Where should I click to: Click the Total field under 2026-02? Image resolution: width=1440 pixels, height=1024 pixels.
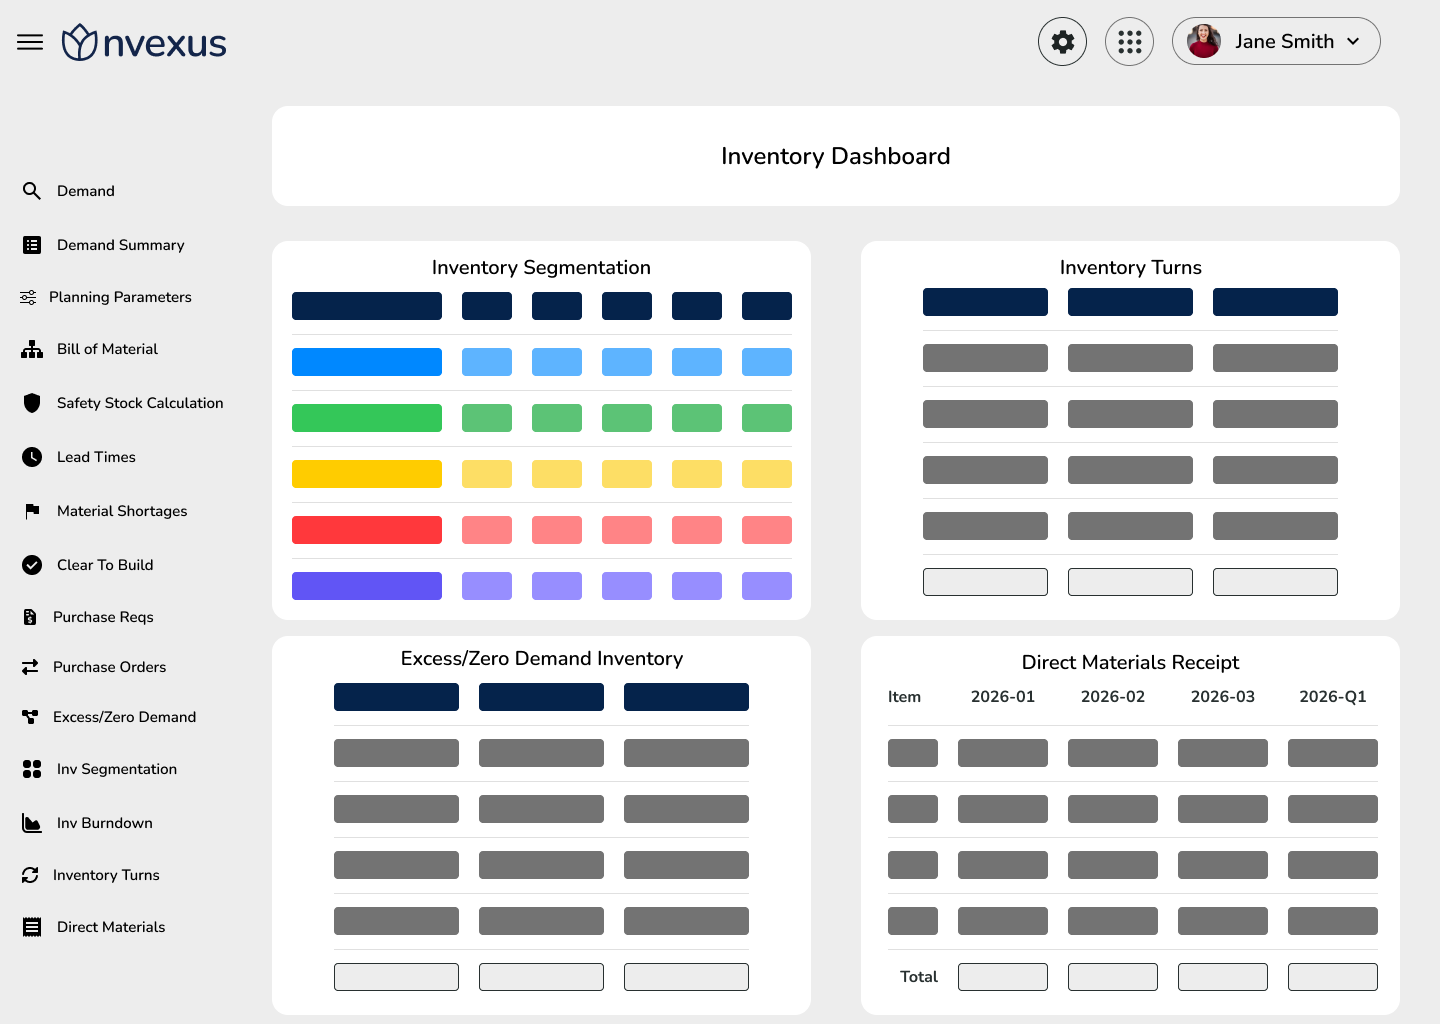pos(1113,977)
